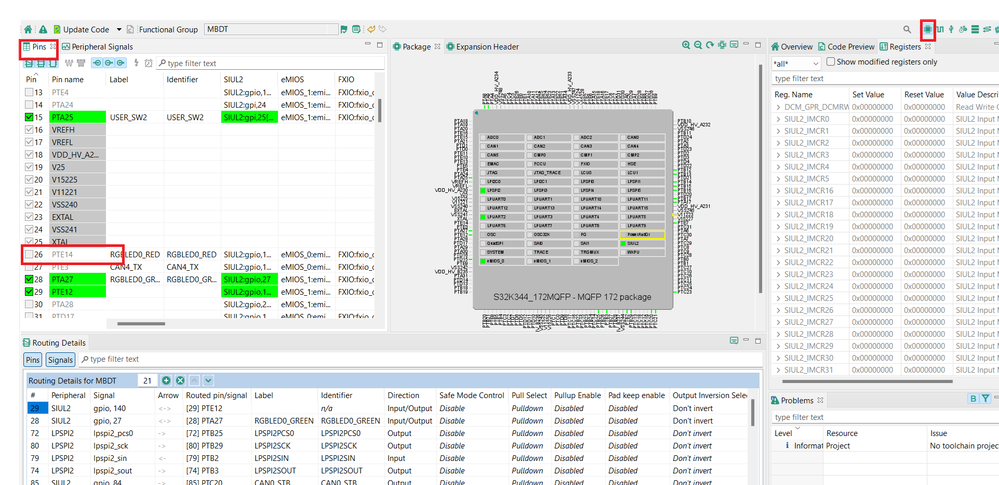The width and height of the screenshot is (999, 485).
Task: Check the checkbox for pin 13 PTE4
Action: 29,92
